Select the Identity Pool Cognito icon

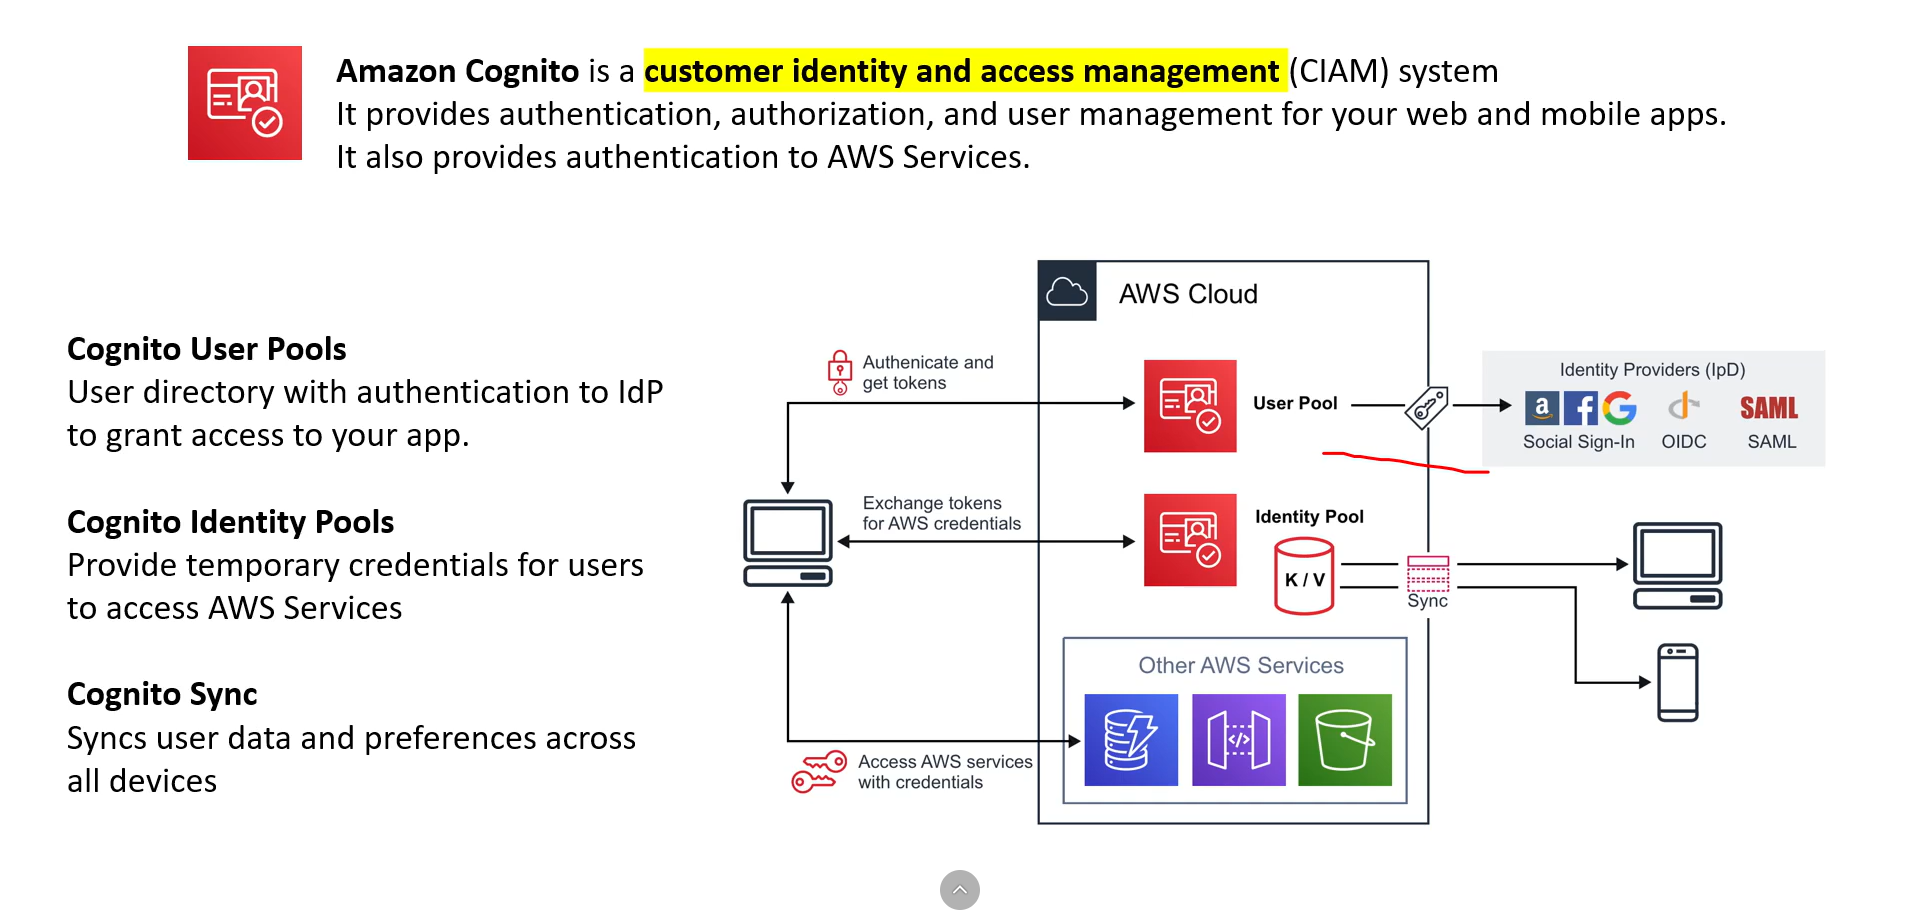pyautogui.click(x=1190, y=540)
